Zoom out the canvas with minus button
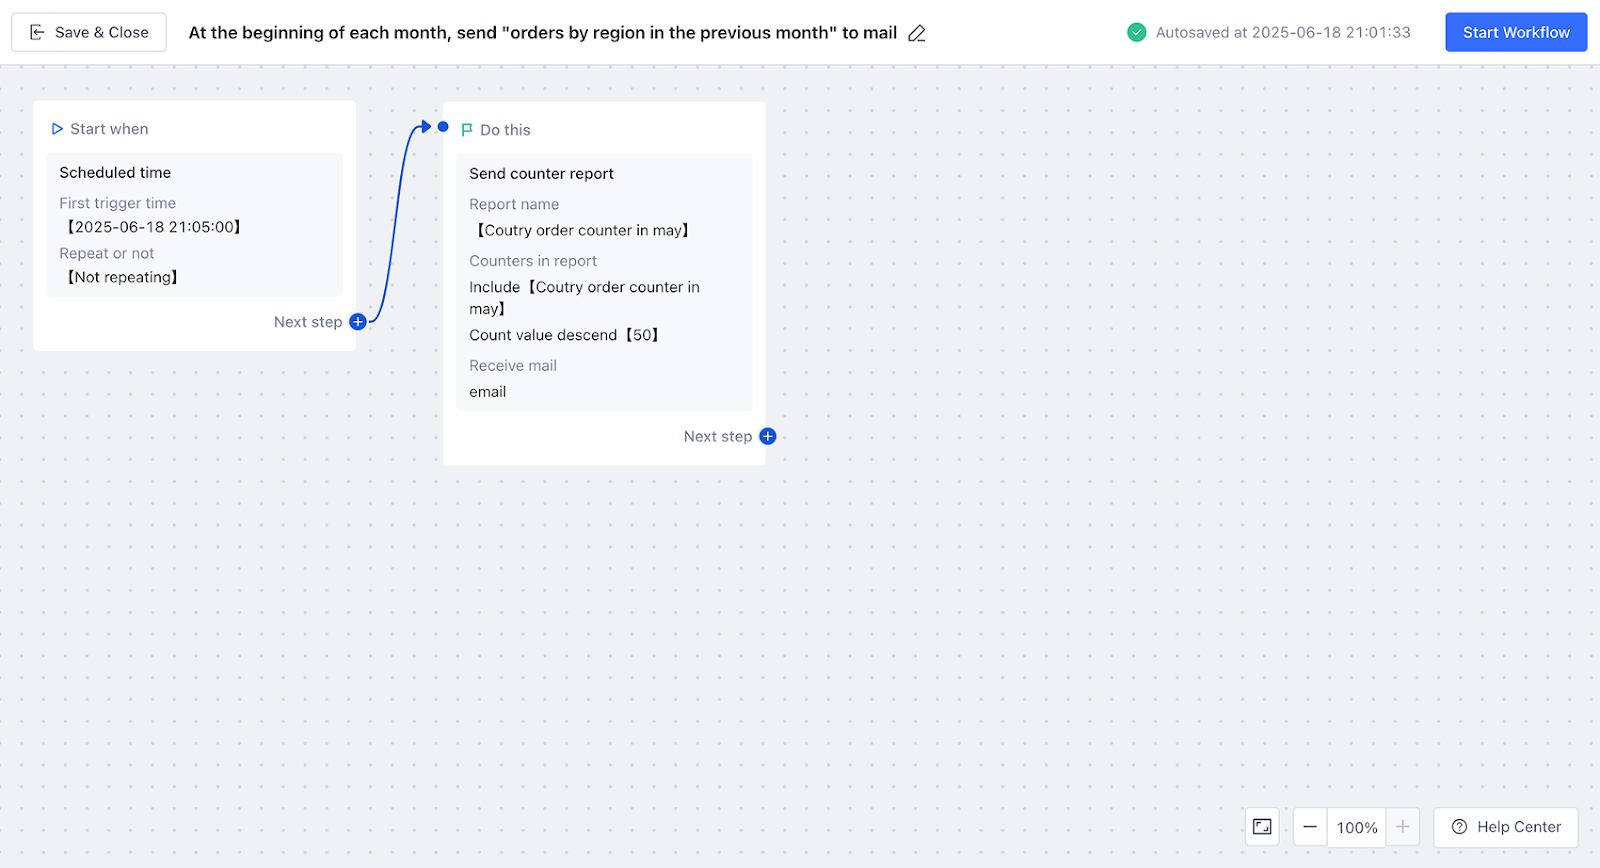The image size is (1600, 868). click(x=1310, y=827)
